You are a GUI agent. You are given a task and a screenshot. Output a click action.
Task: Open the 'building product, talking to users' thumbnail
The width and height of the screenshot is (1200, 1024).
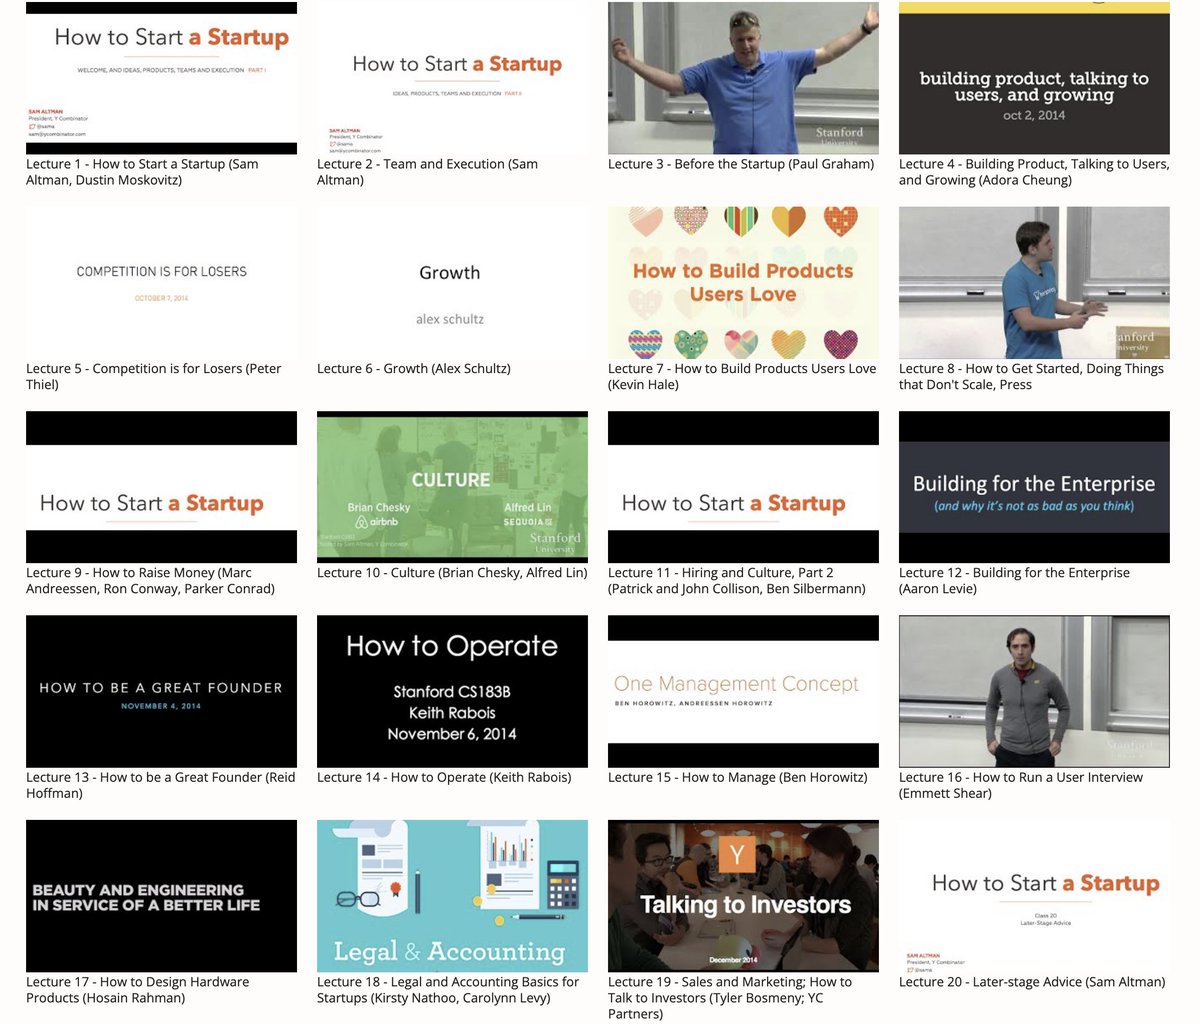(1034, 78)
